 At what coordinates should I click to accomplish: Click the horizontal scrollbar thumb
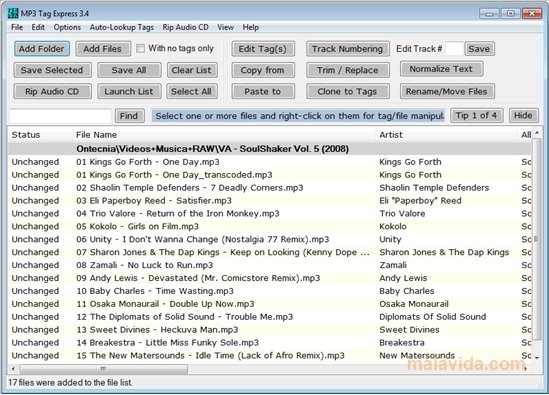pos(103,369)
